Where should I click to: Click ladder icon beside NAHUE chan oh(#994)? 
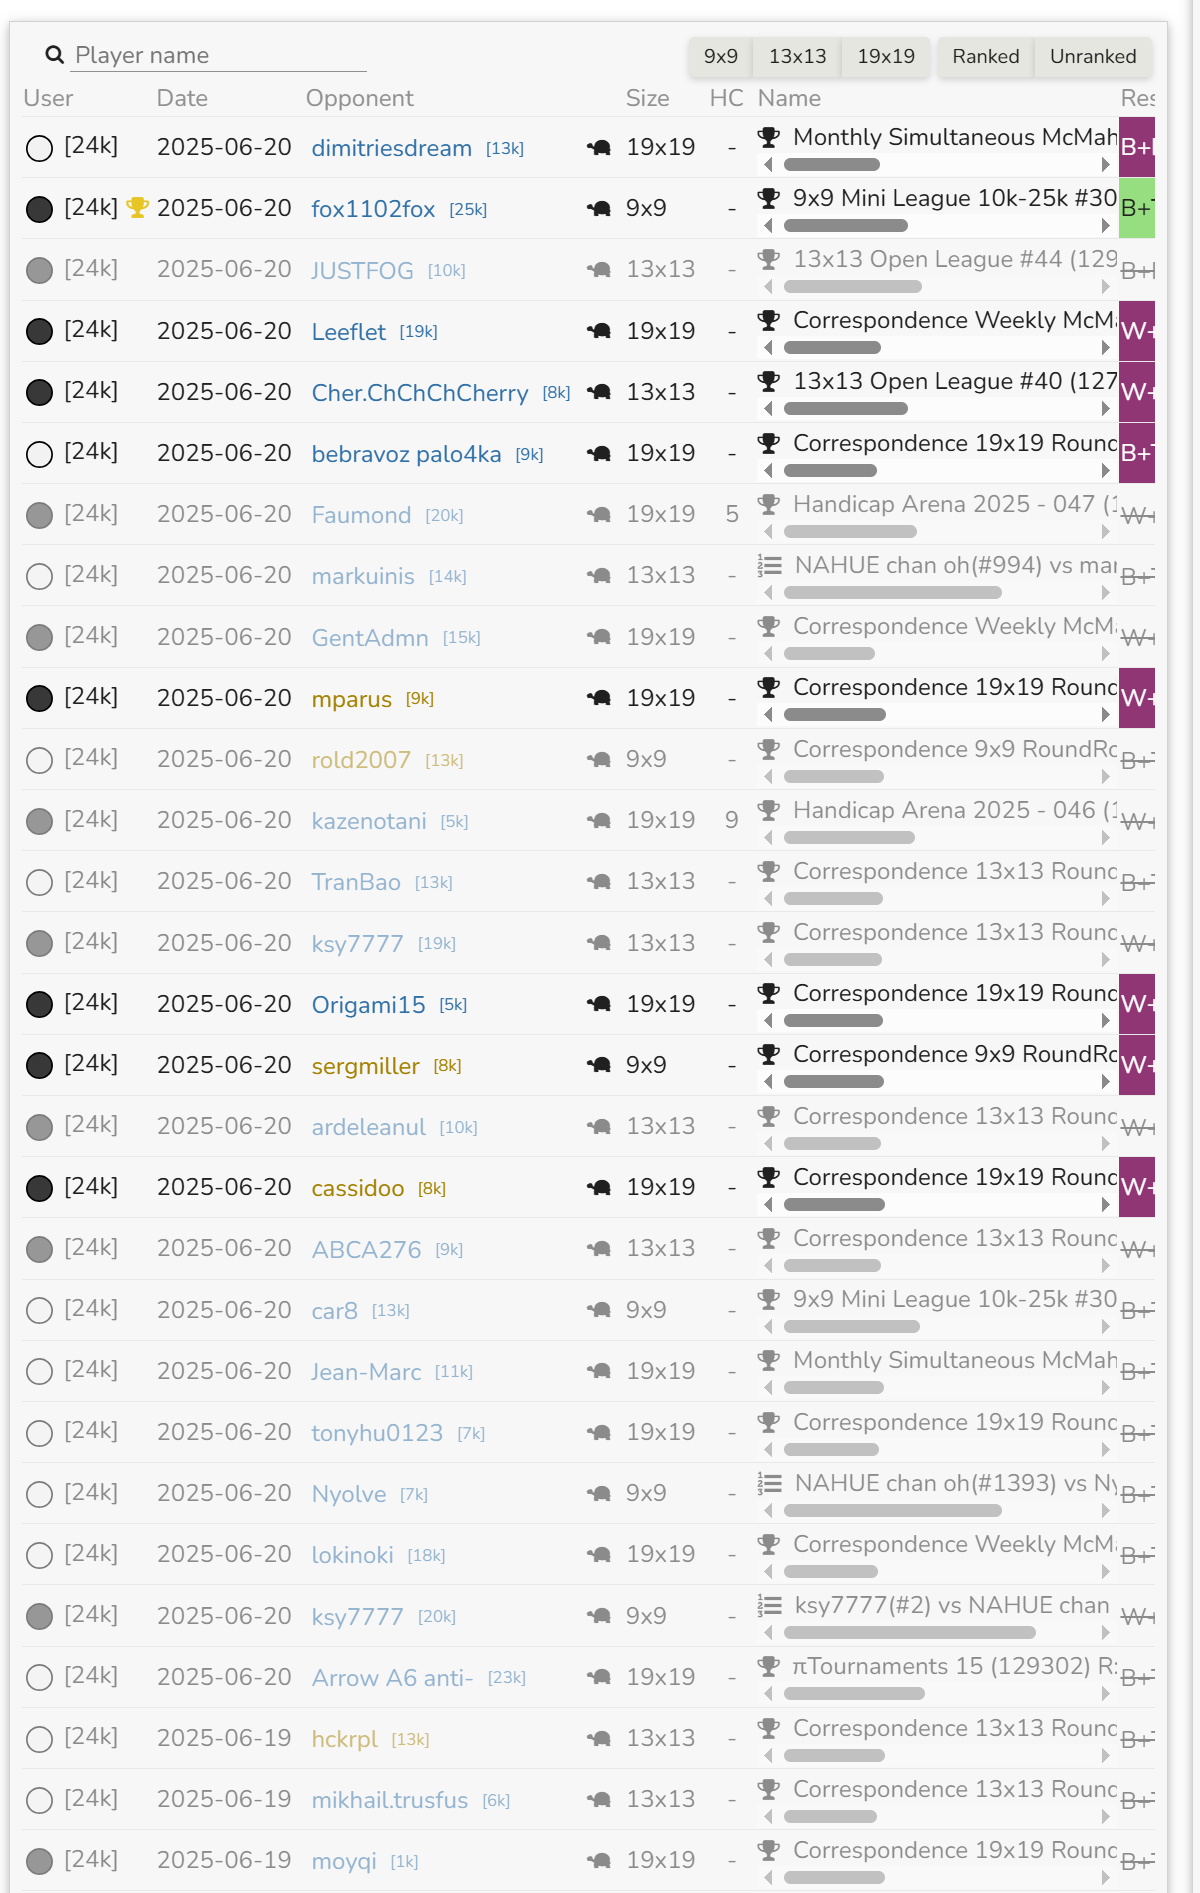[x=769, y=565]
